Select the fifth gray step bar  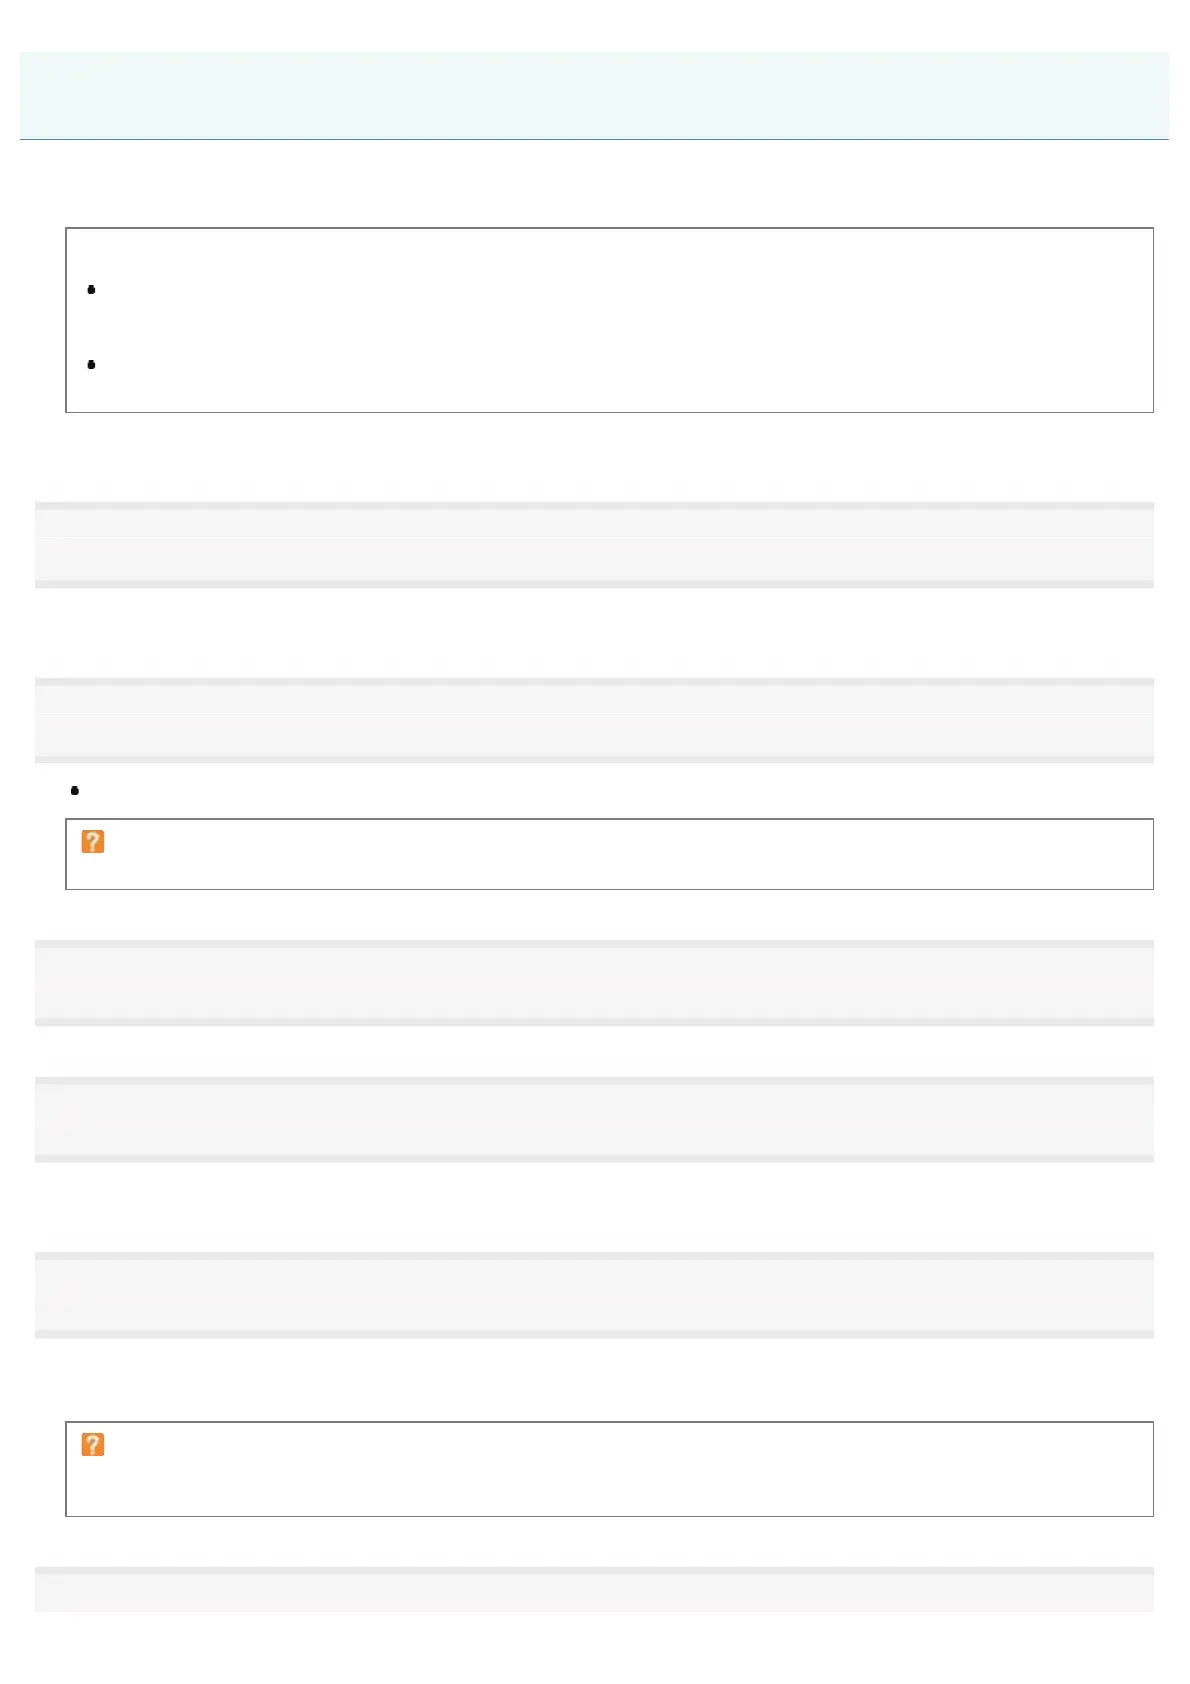point(594,1294)
